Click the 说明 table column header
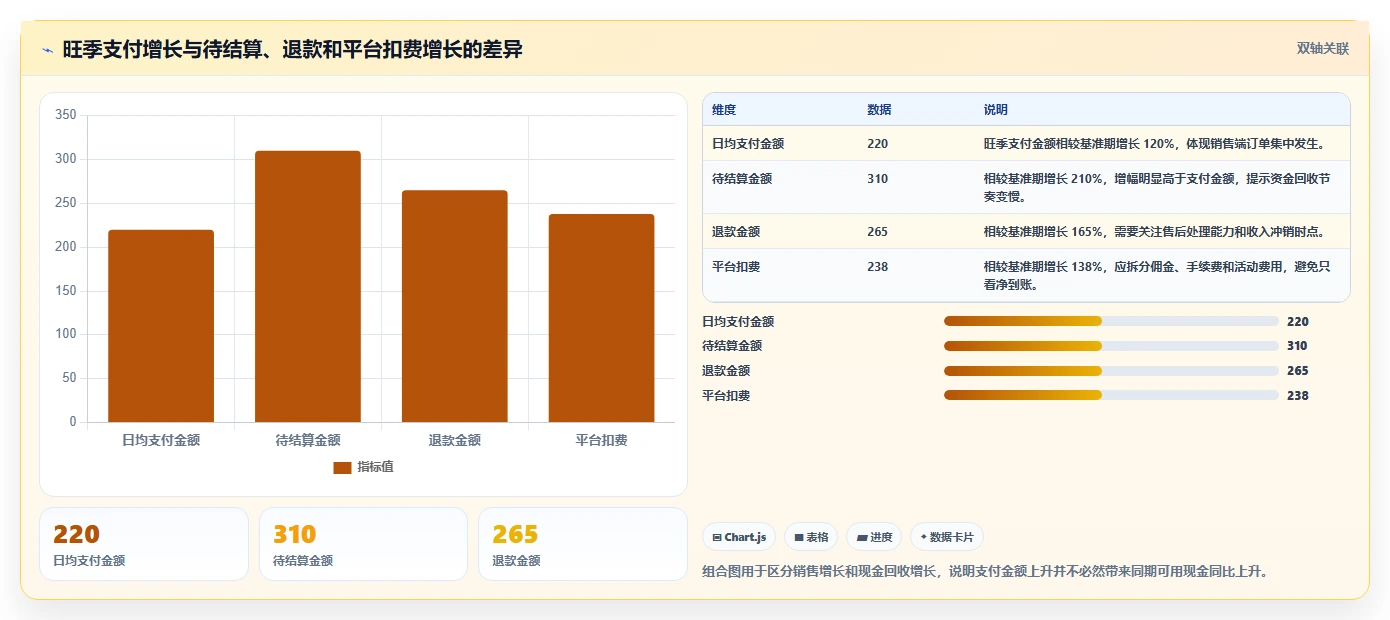The image size is (1390, 620). pos(996,110)
